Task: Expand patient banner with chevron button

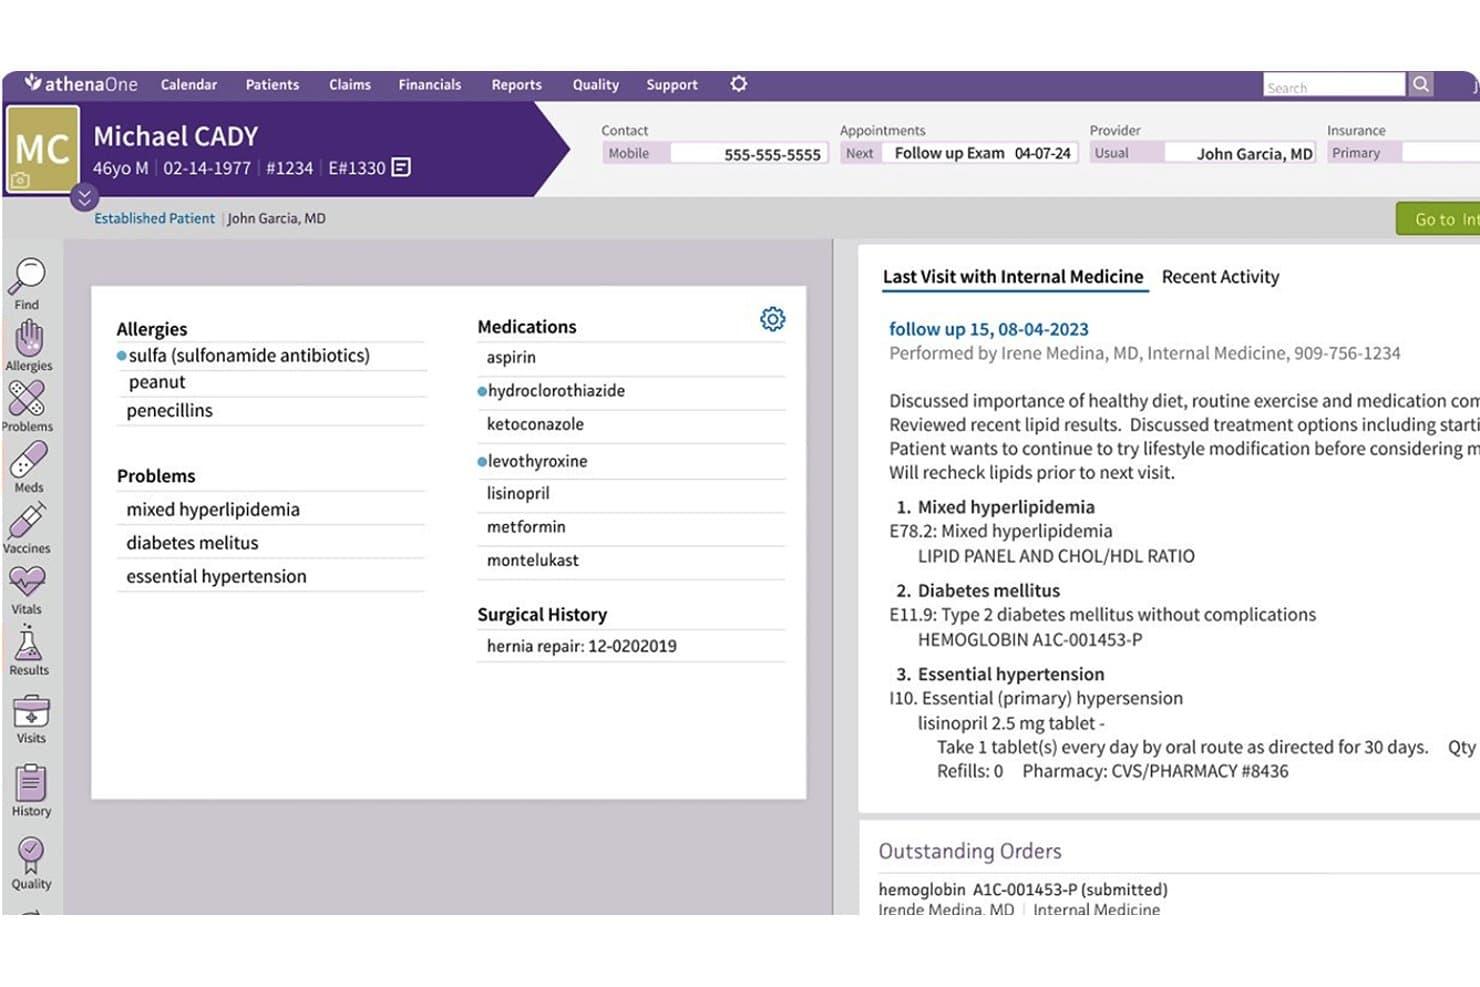Action: 84,198
